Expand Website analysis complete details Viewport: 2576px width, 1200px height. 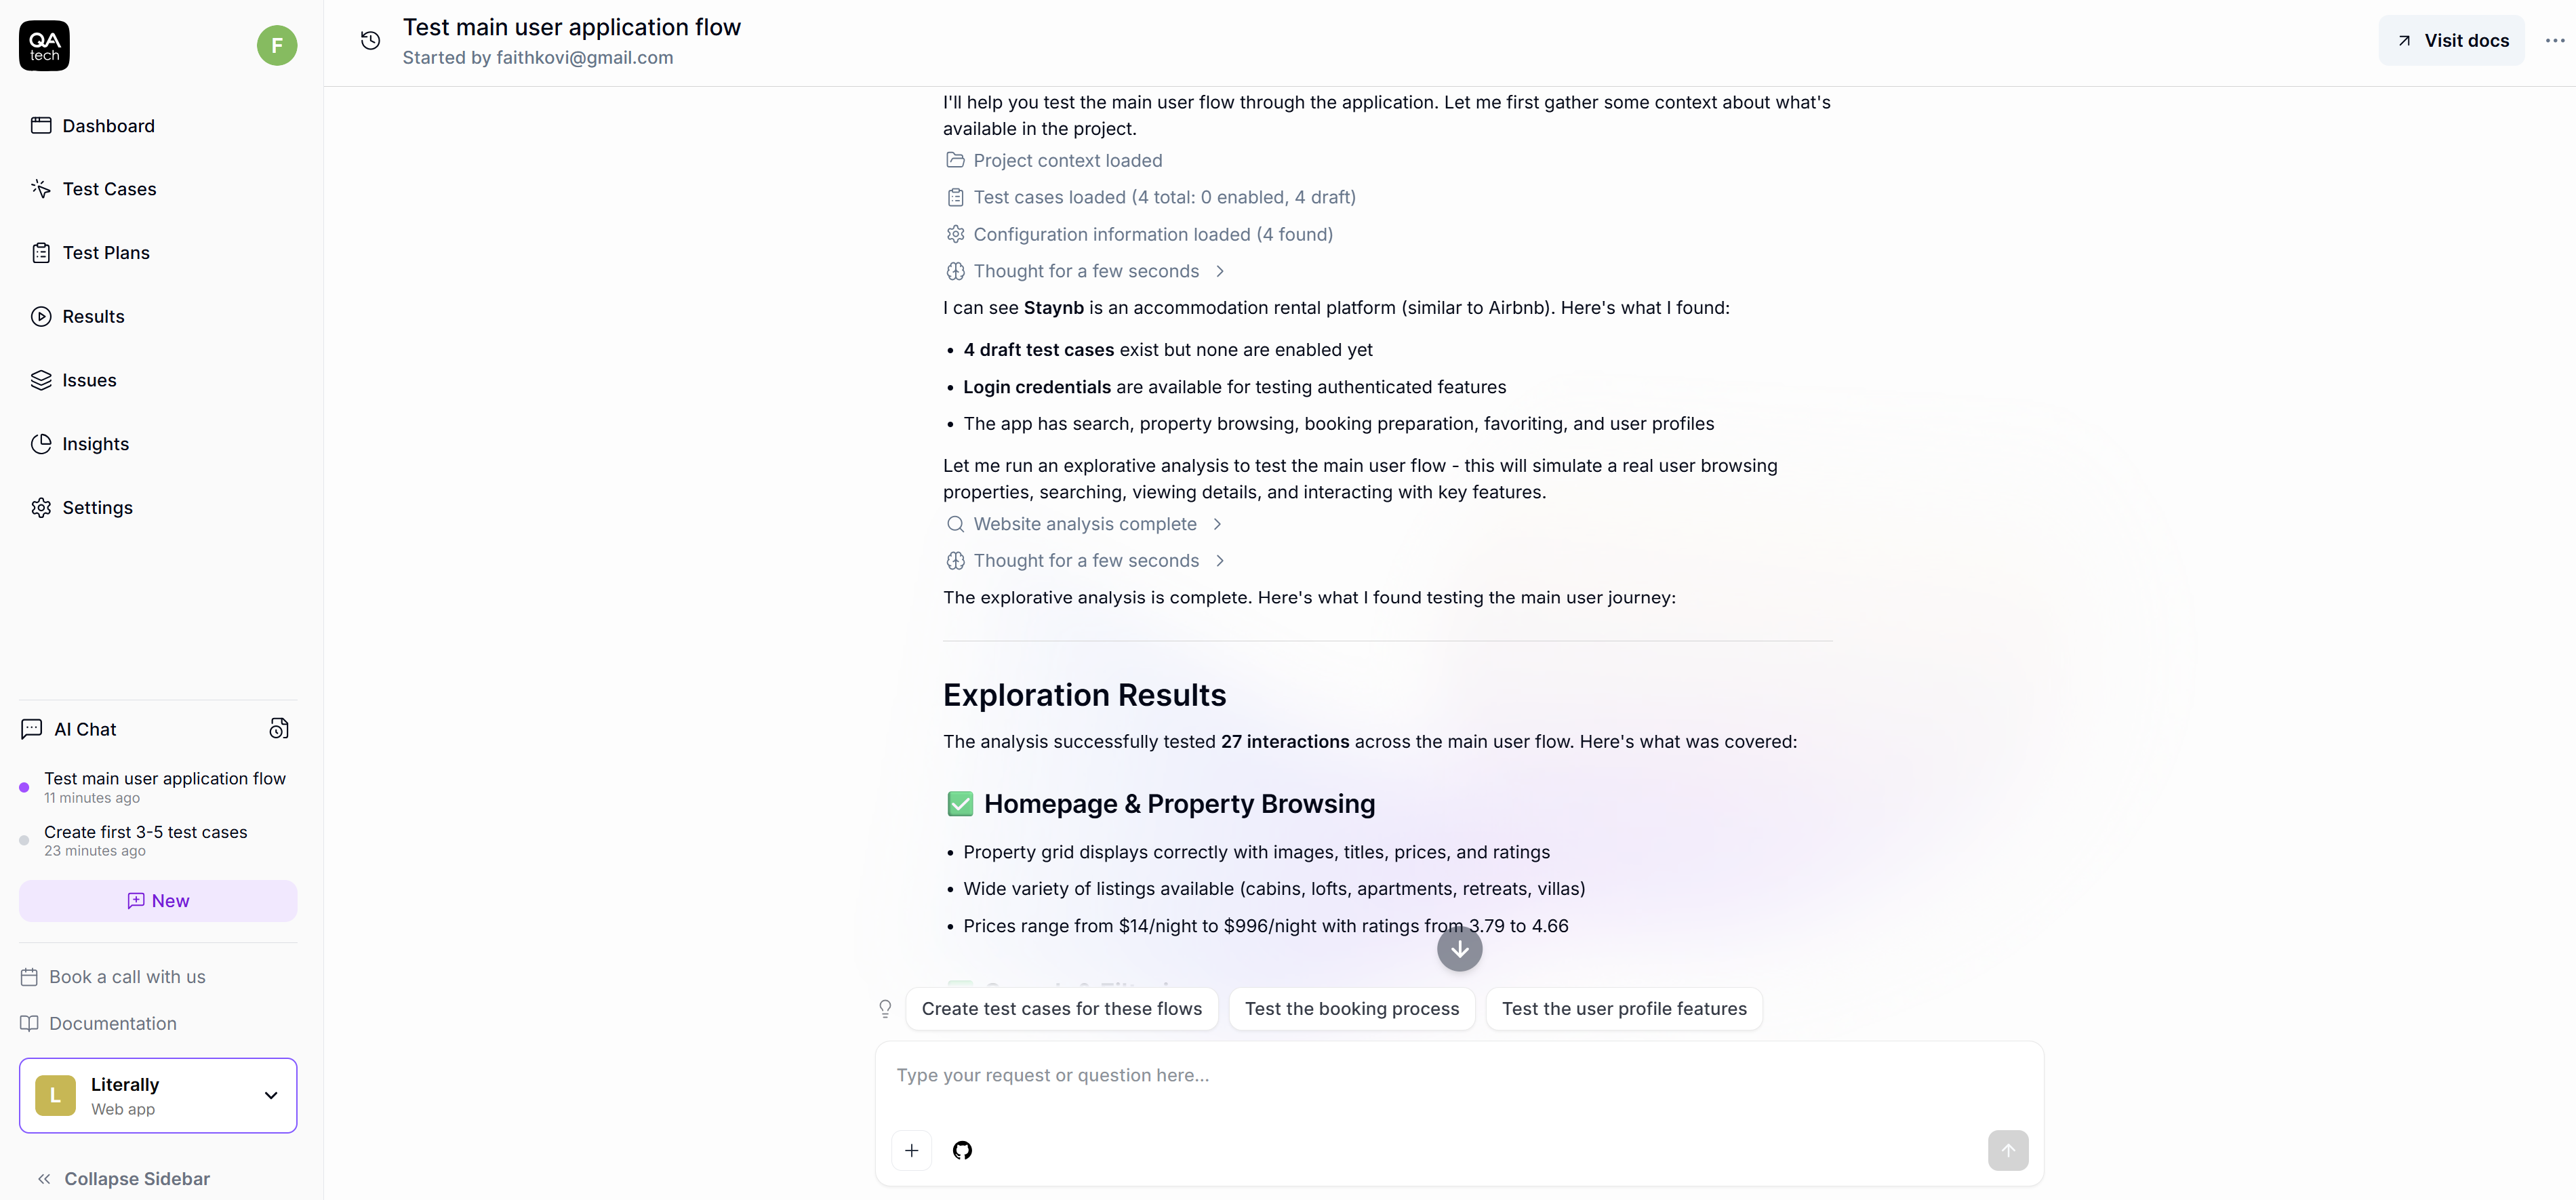[1085, 524]
